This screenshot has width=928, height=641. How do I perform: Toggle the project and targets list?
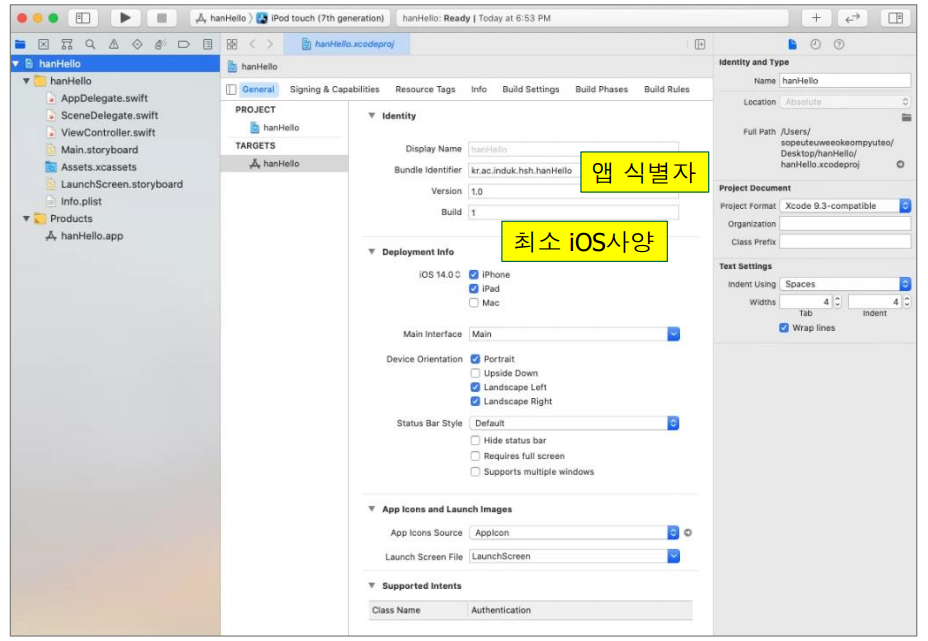(231, 89)
